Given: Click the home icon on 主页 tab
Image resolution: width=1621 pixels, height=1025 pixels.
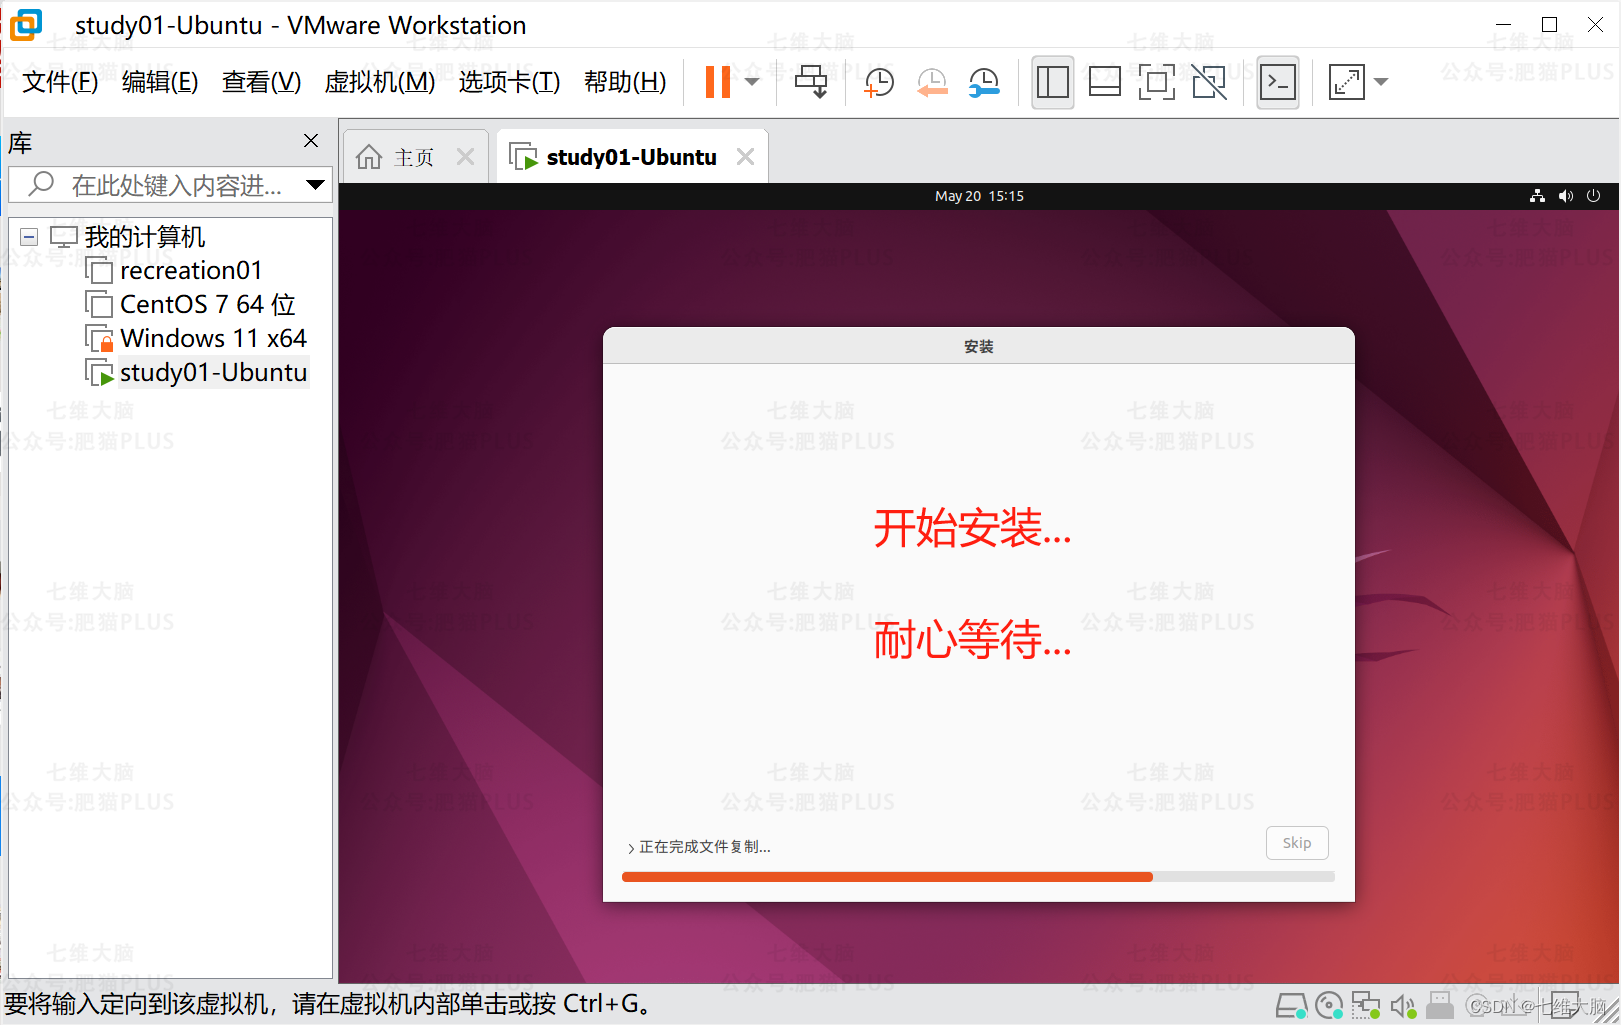Looking at the screenshot, I should [x=369, y=157].
